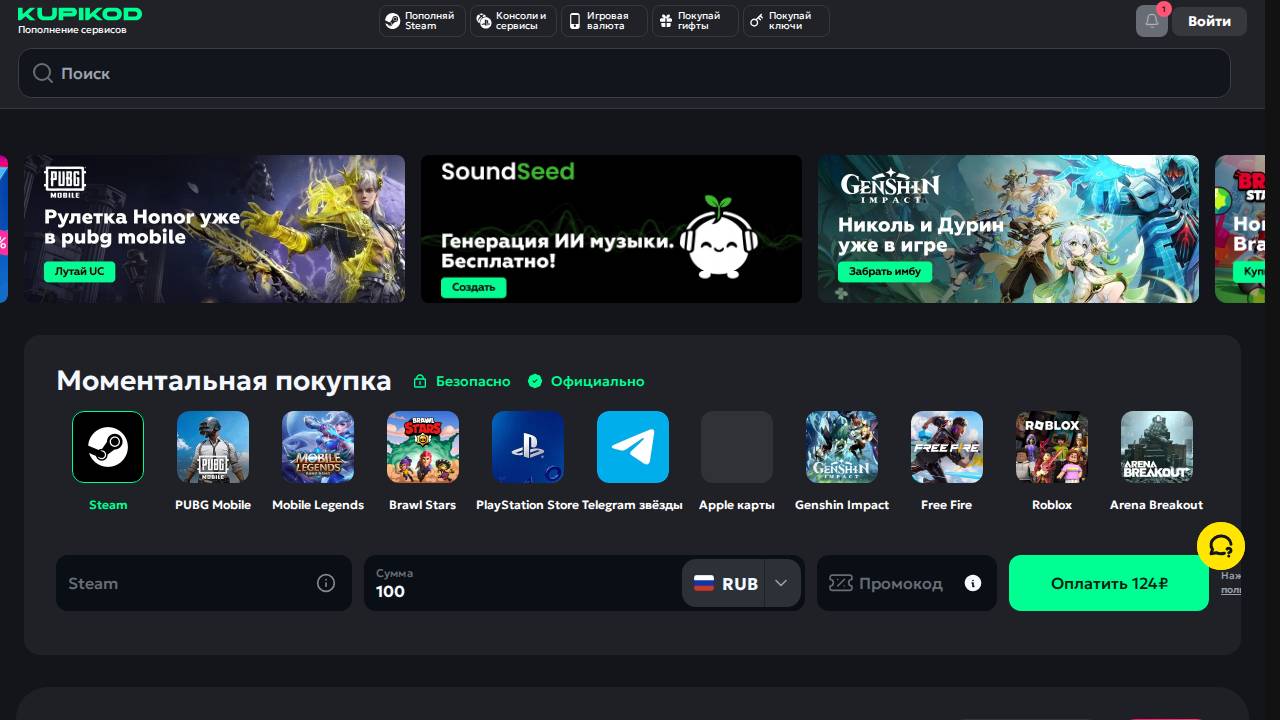Click Забрать имбу on Genshin banner

(x=885, y=271)
